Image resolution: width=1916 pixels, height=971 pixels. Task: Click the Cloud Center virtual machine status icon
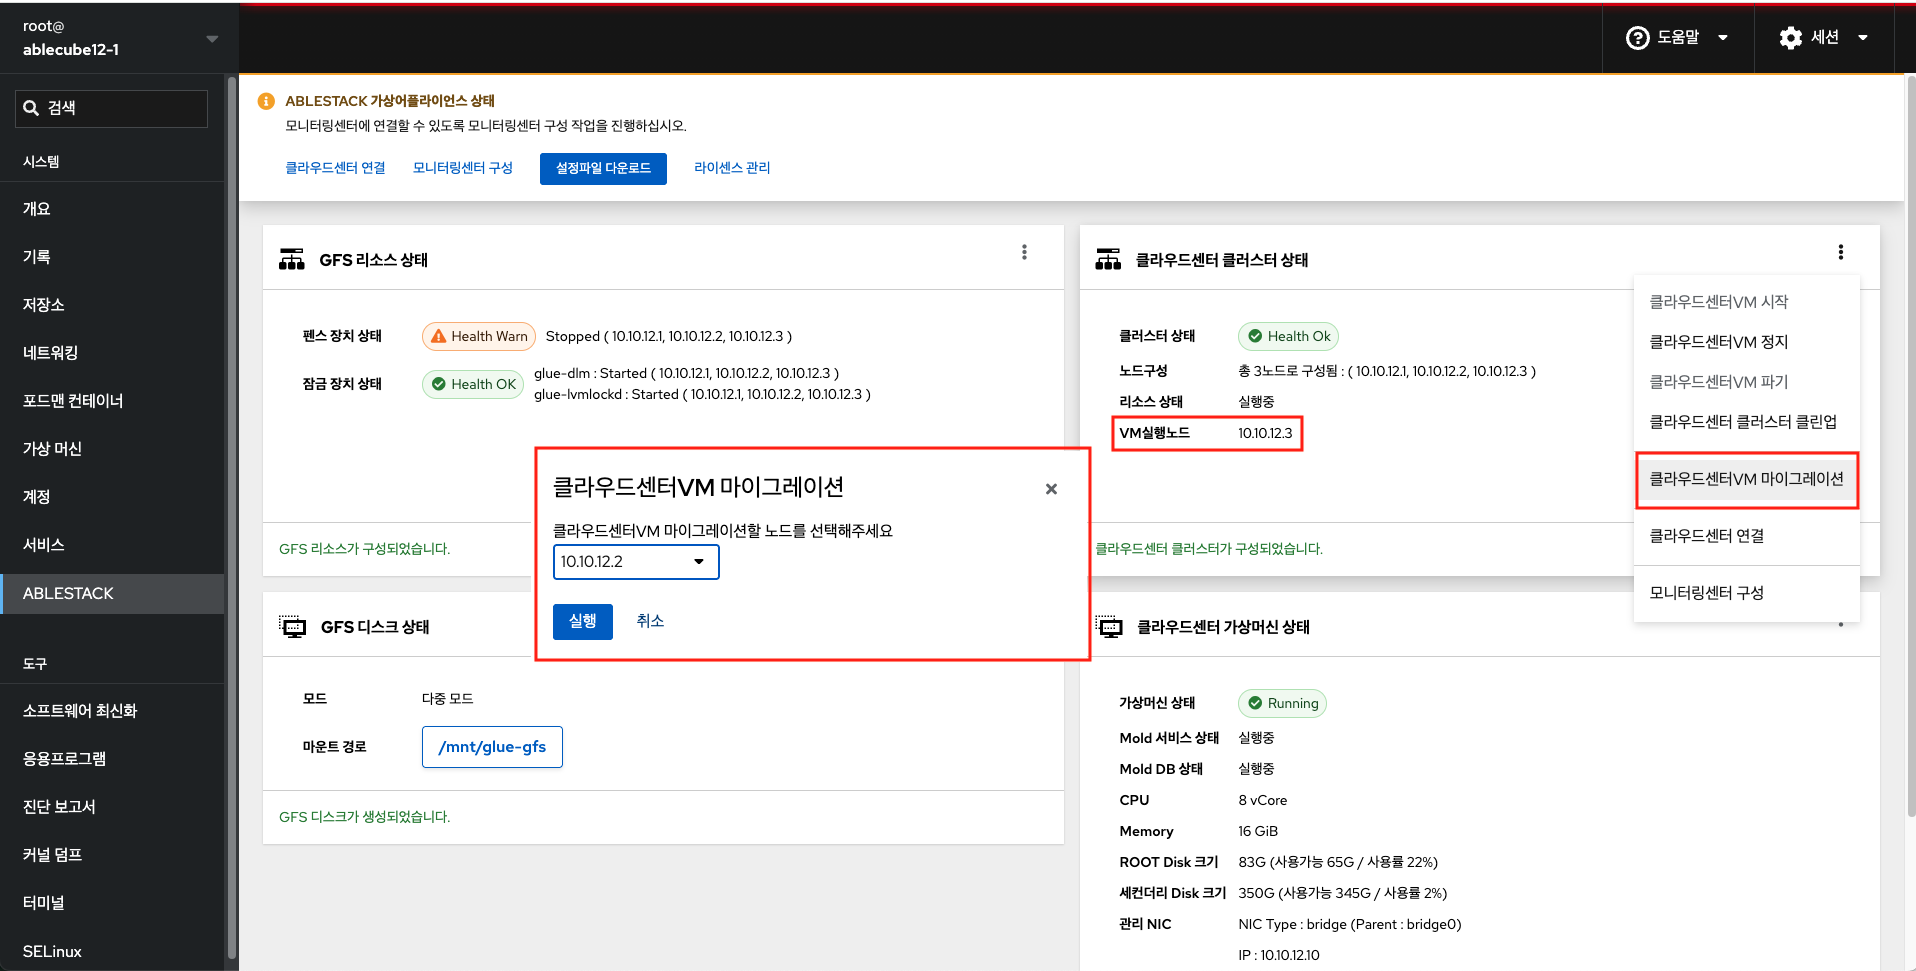point(1110,627)
